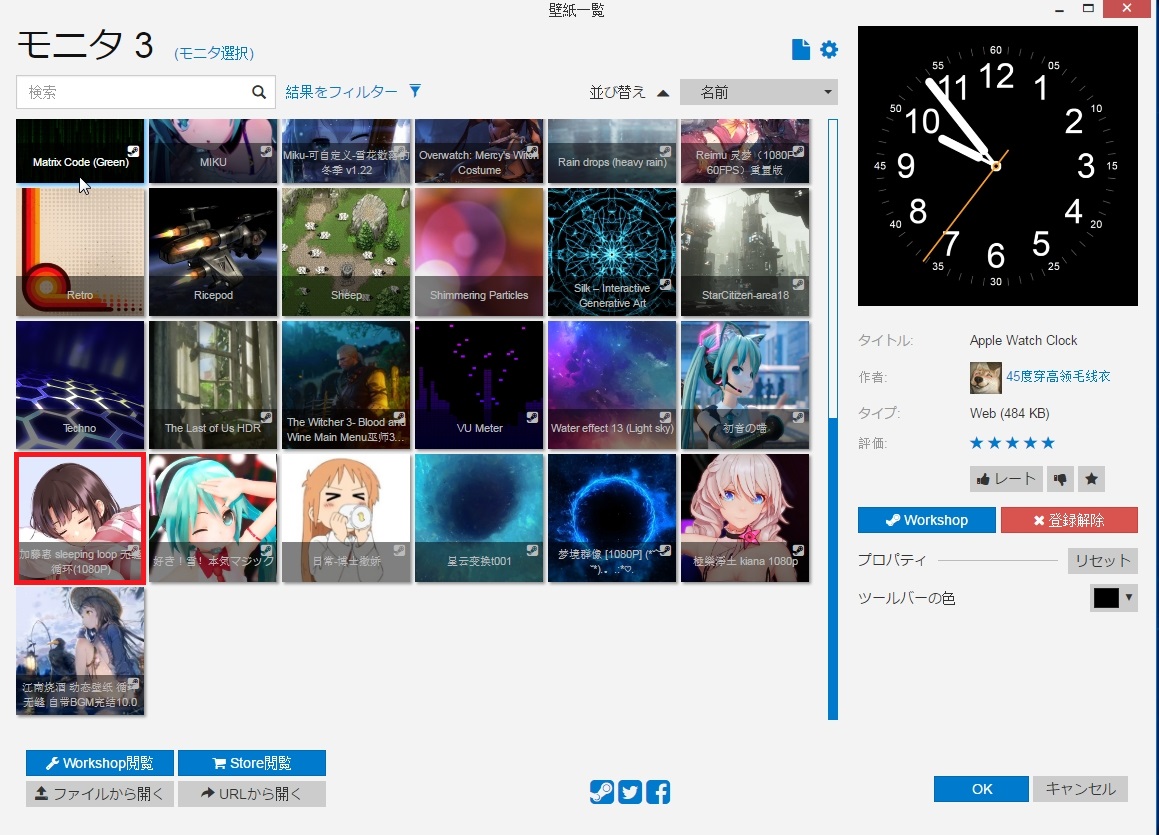Open the Facebook social icon
The height and width of the screenshot is (835, 1159).
point(658,792)
